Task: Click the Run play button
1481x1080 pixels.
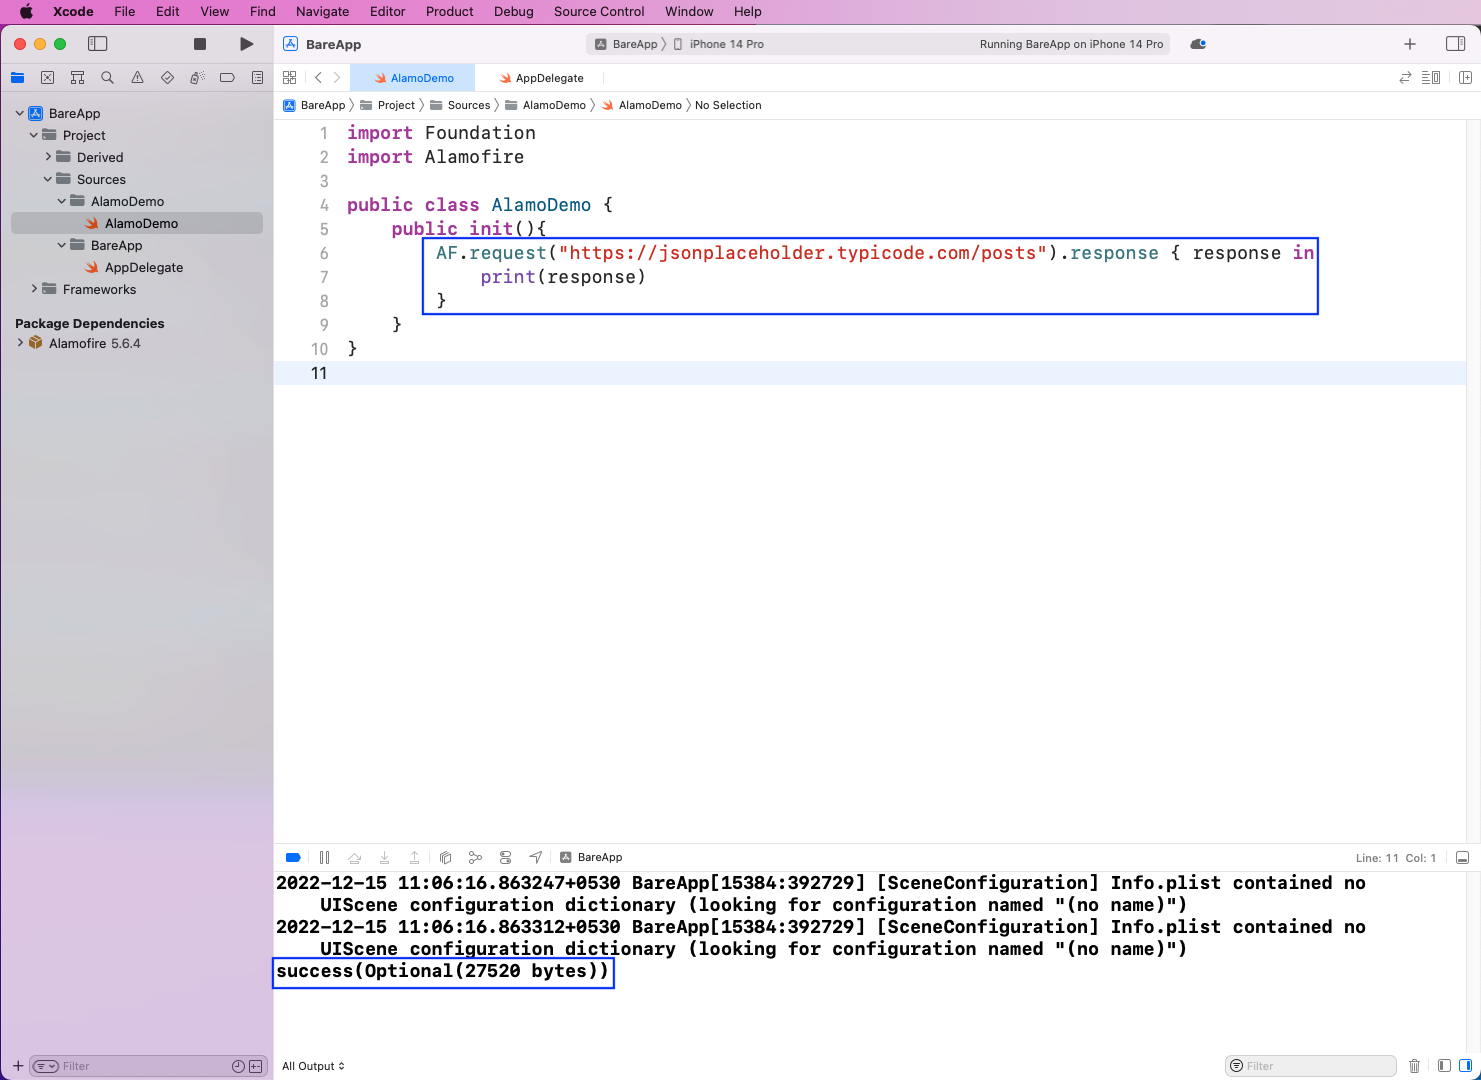Action: coord(247,44)
